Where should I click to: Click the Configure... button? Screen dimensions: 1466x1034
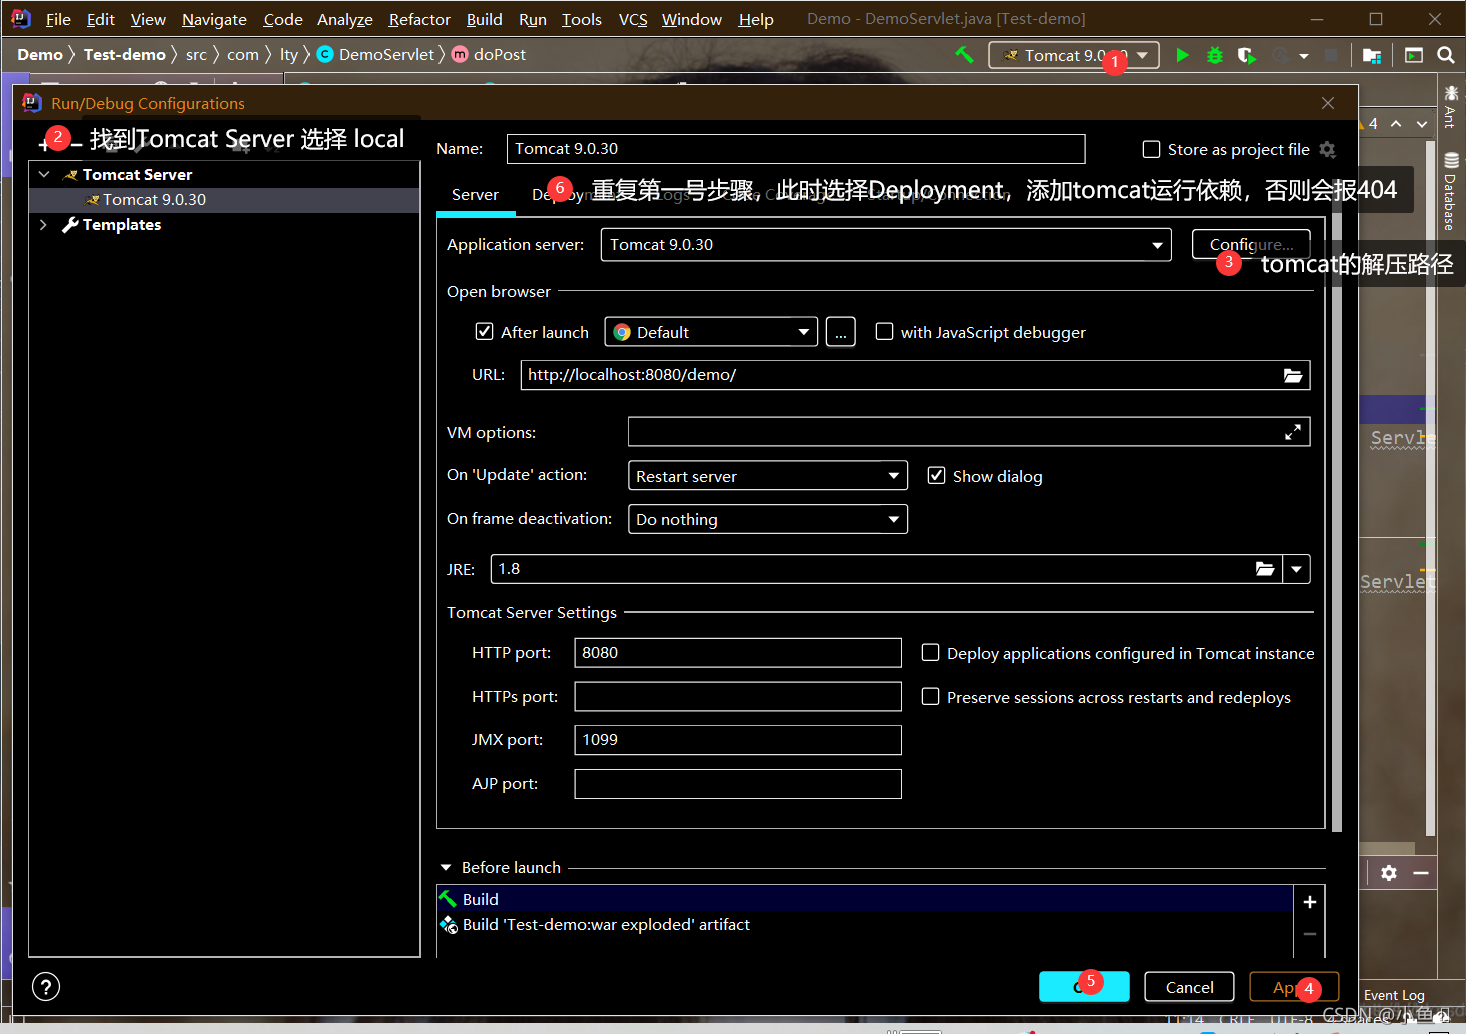[1251, 244]
